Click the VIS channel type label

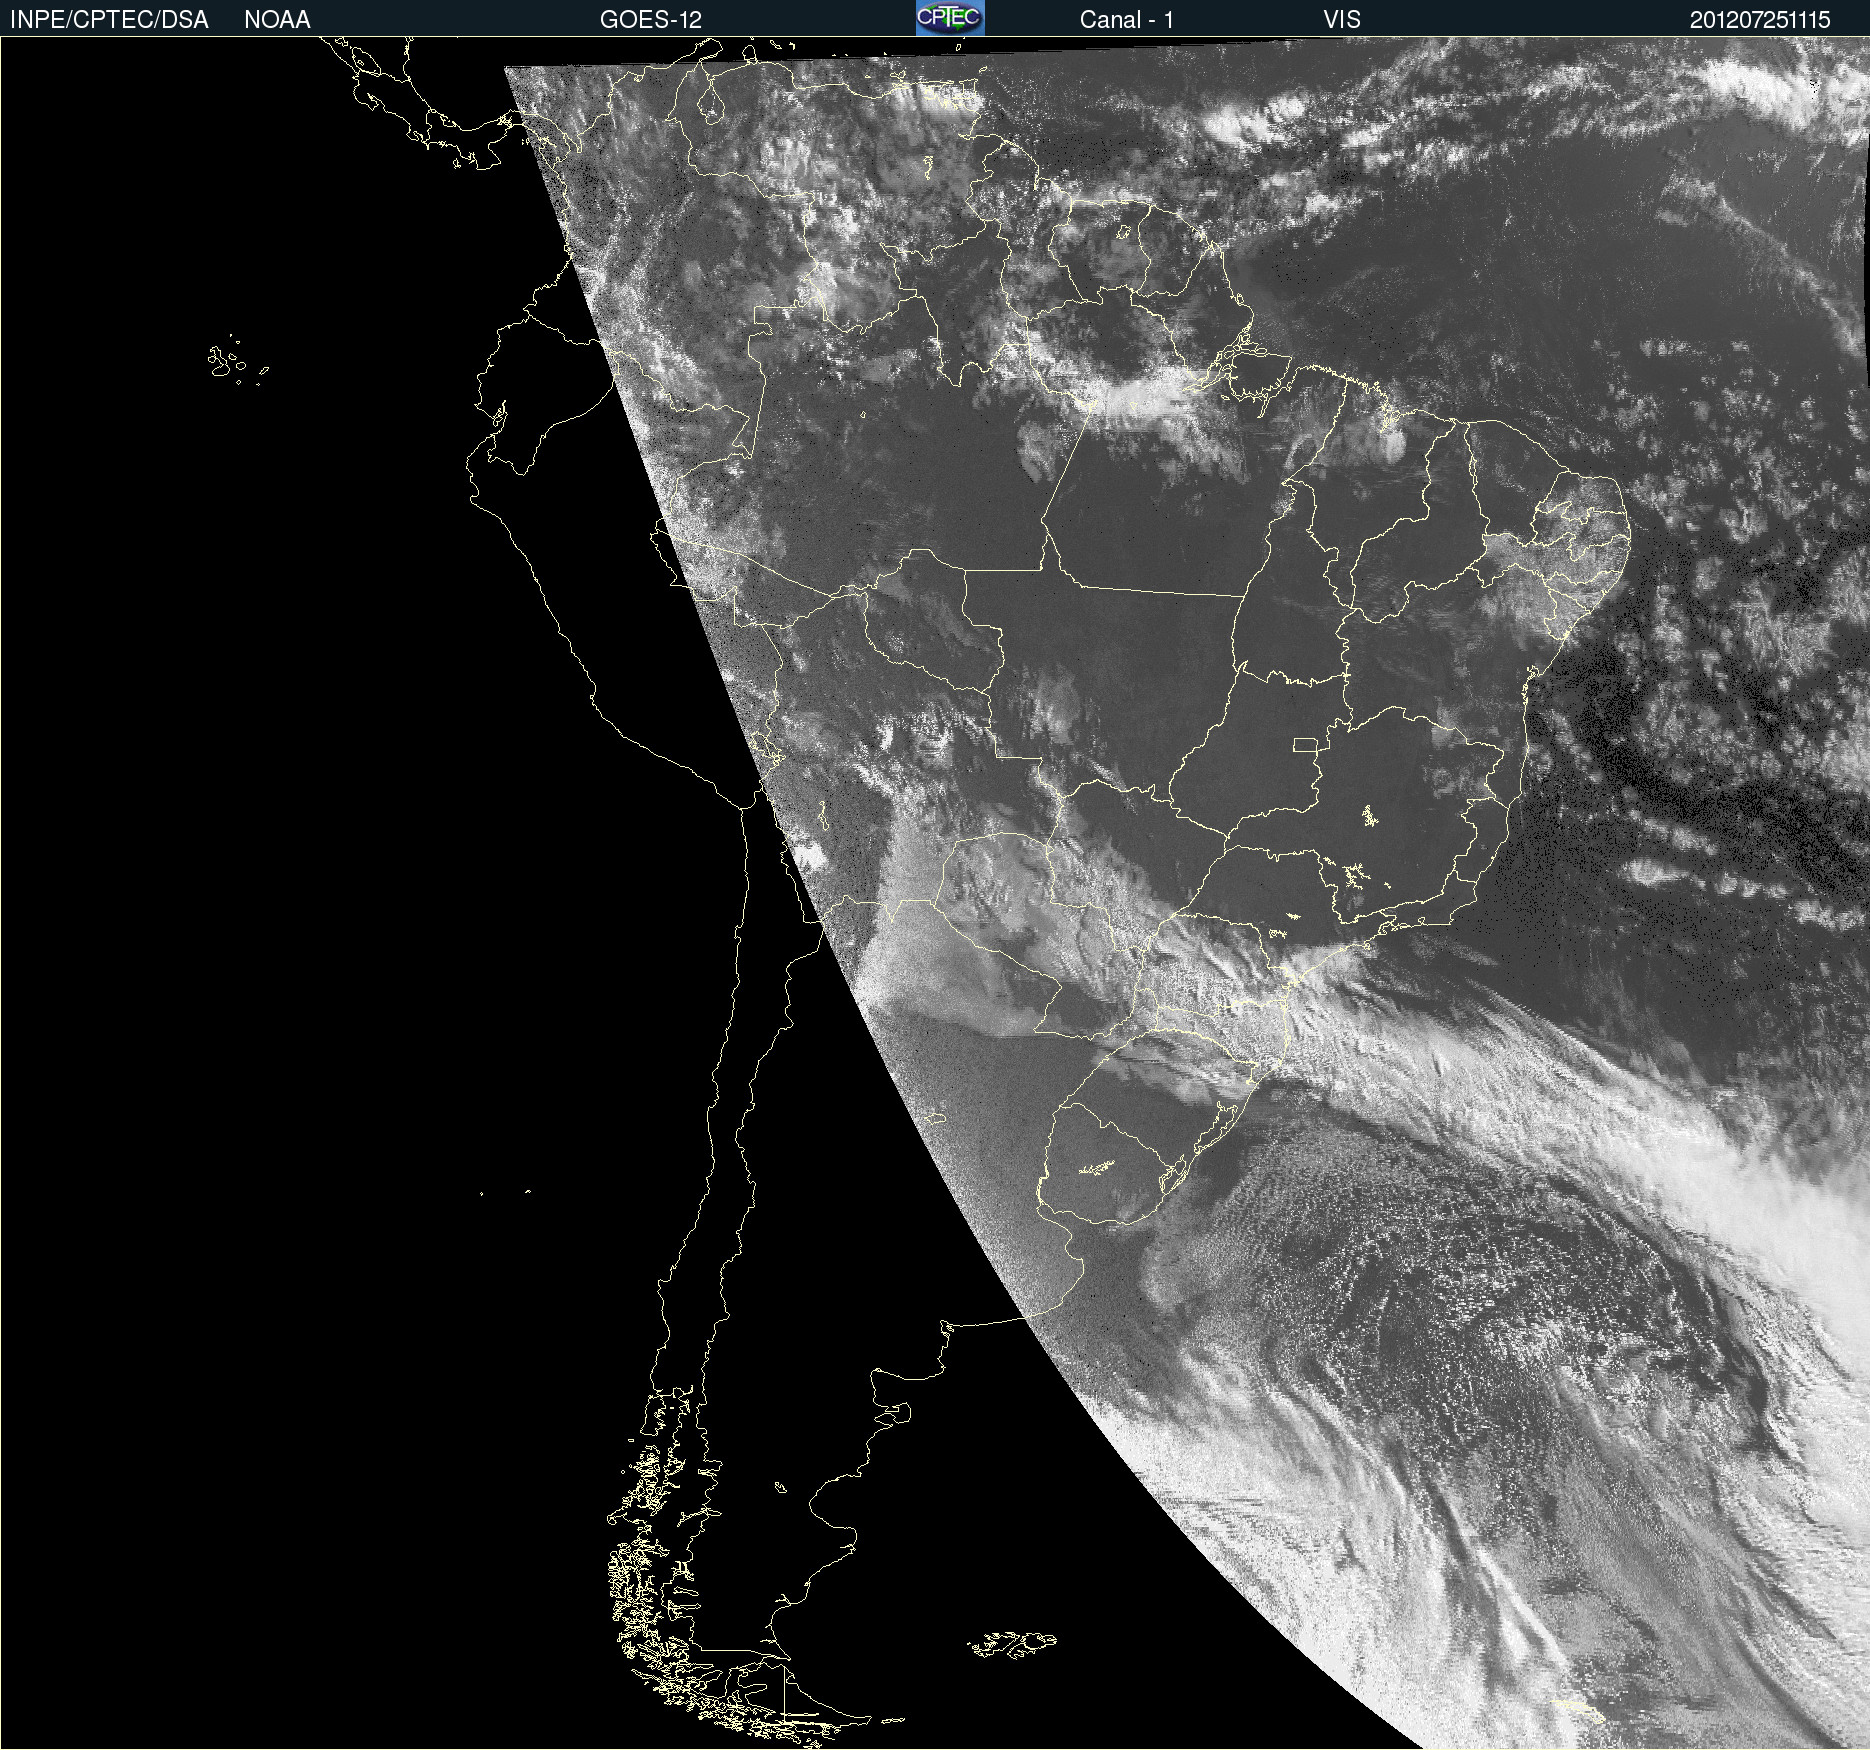pyautogui.click(x=1342, y=20)
